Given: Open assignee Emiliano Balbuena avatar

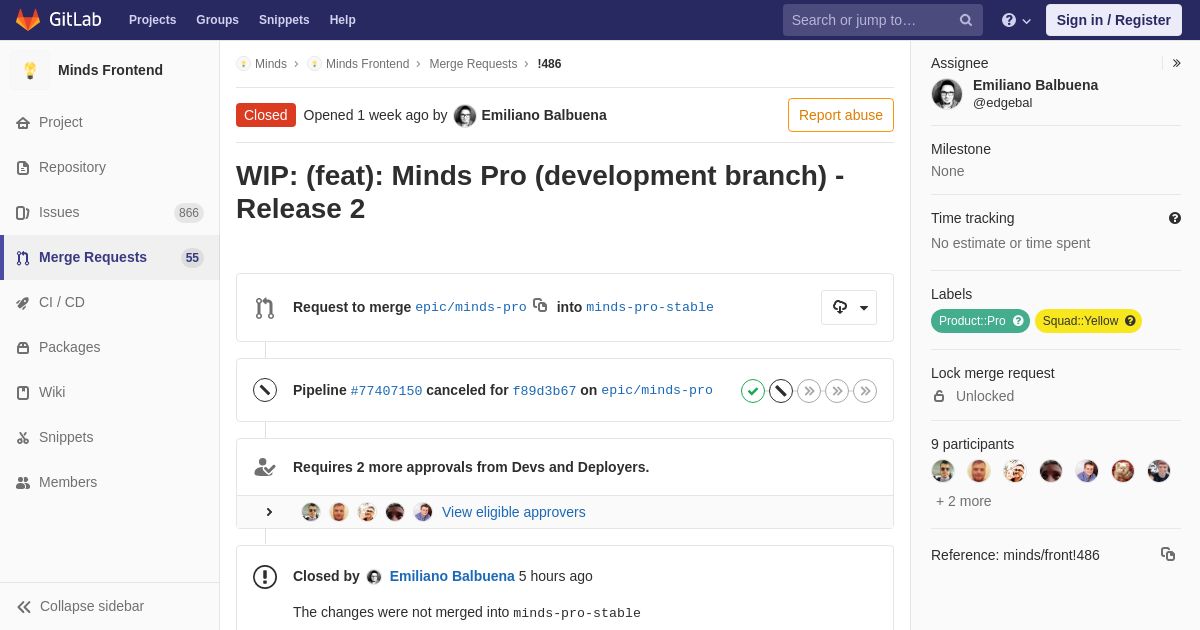Looking at the screenshot, I should 947,94.
